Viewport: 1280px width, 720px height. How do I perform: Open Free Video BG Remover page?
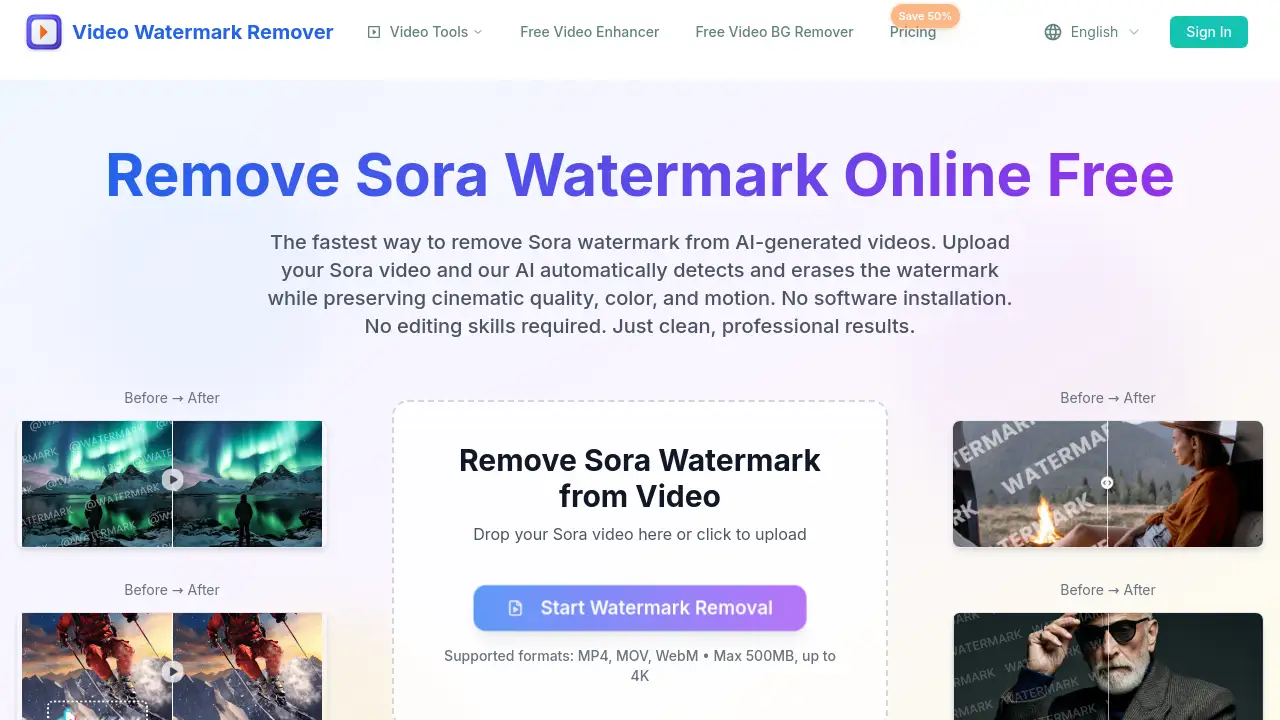point(774,32)
